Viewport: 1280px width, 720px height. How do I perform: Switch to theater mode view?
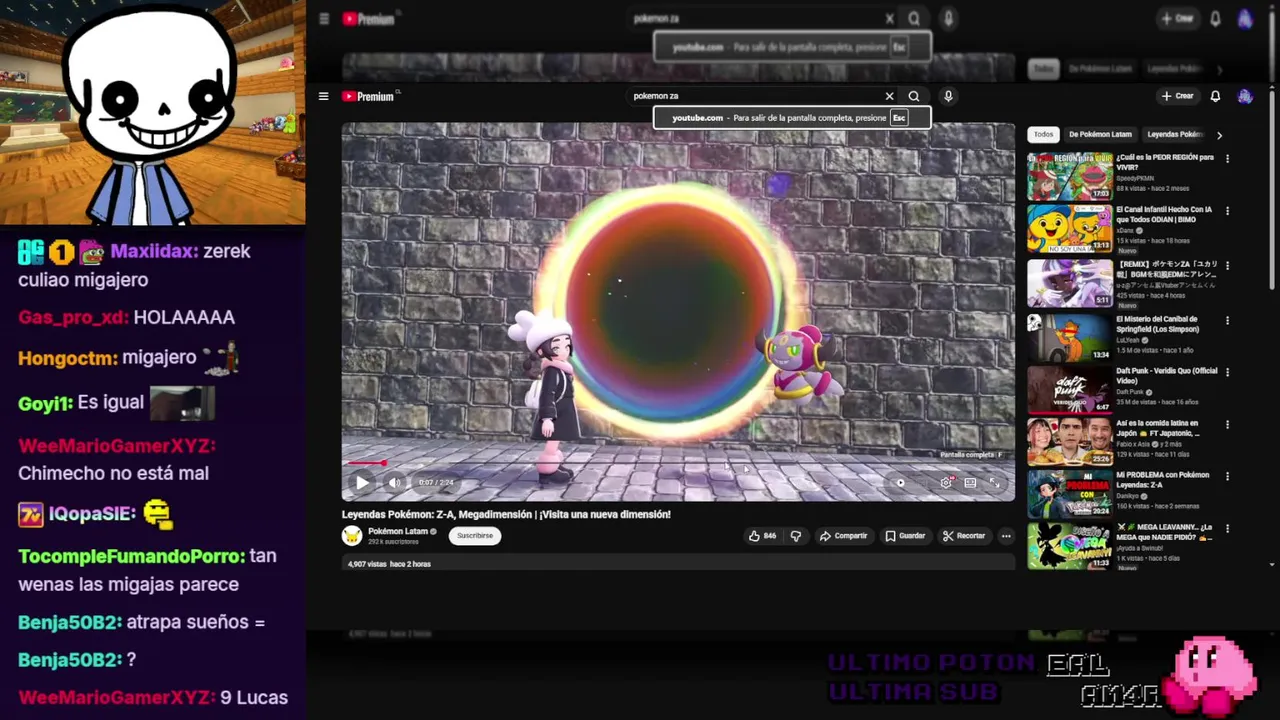point(970,483)
